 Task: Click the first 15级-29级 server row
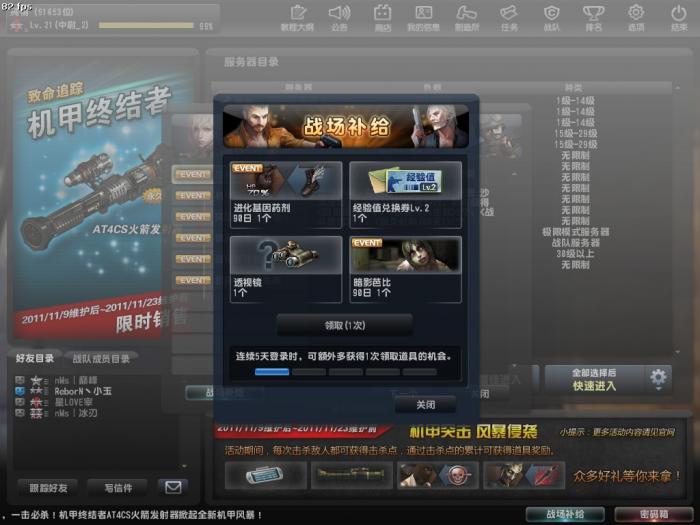pos(575,133)
